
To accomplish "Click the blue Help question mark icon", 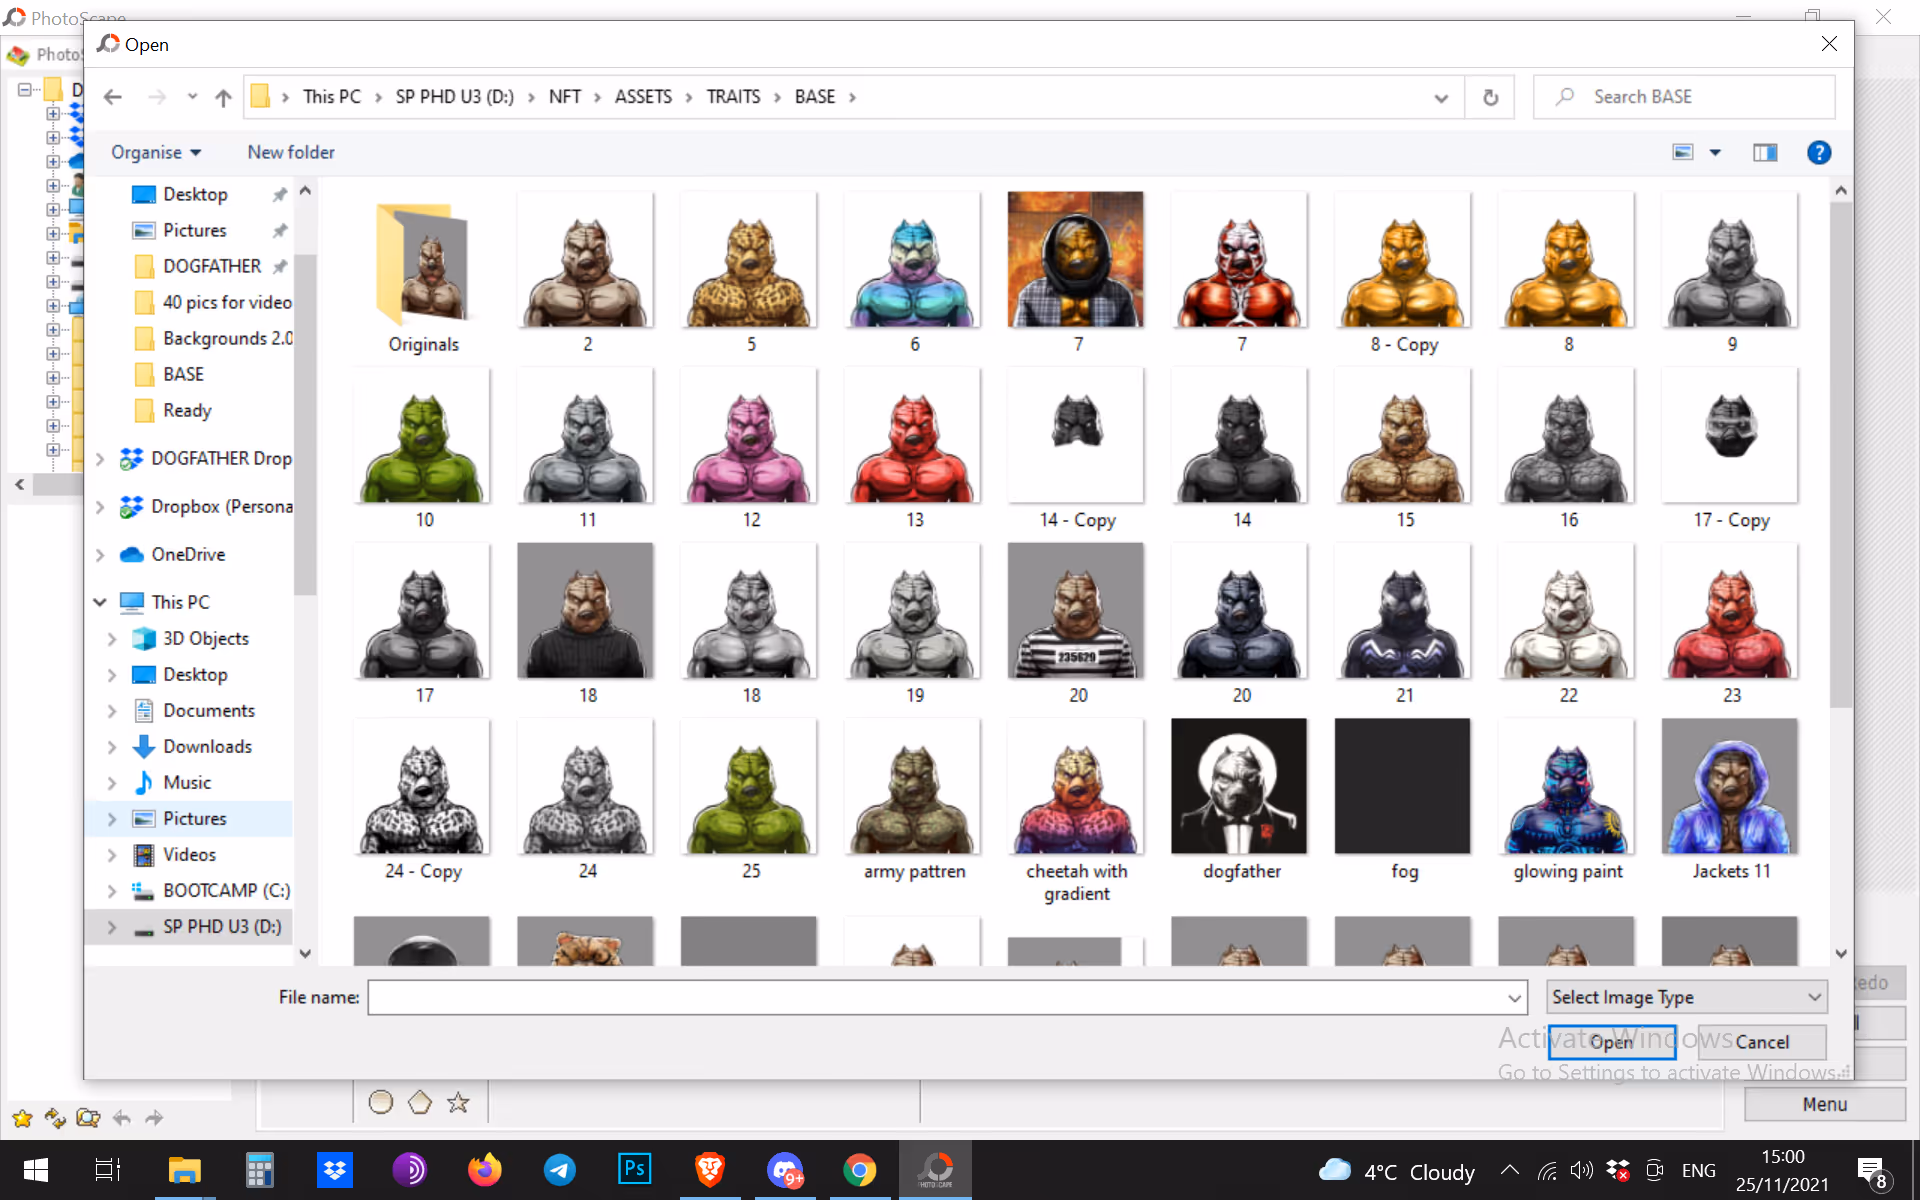I will [1819, 152].
